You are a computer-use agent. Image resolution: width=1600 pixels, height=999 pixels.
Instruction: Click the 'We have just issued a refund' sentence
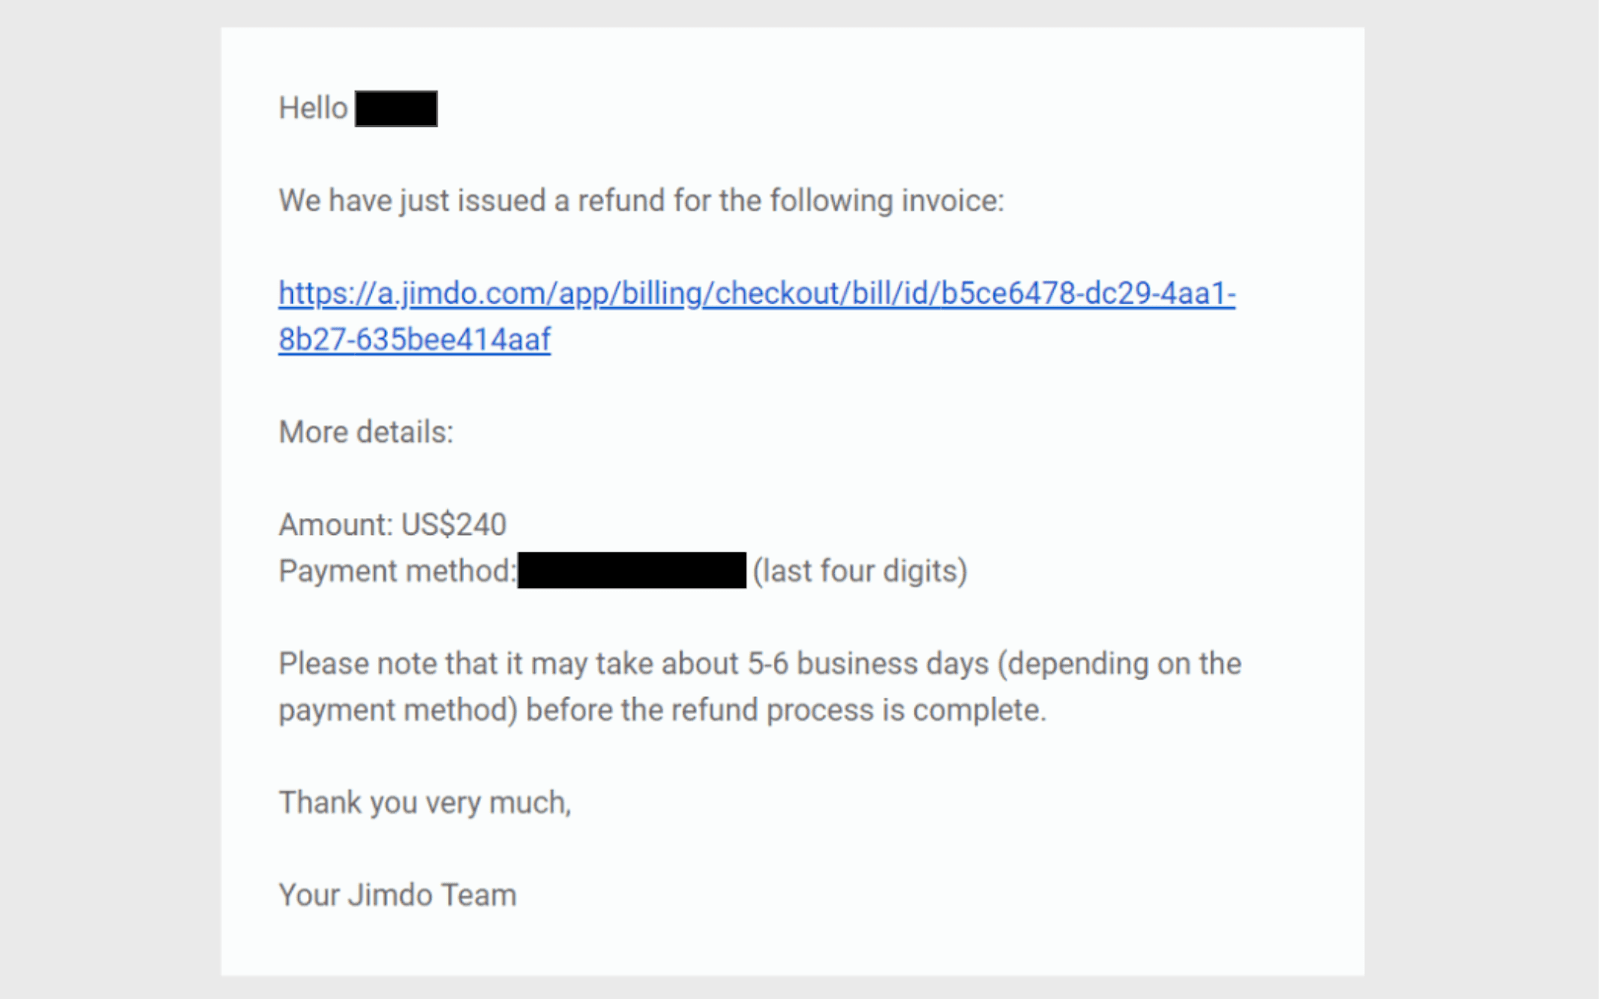641,201
